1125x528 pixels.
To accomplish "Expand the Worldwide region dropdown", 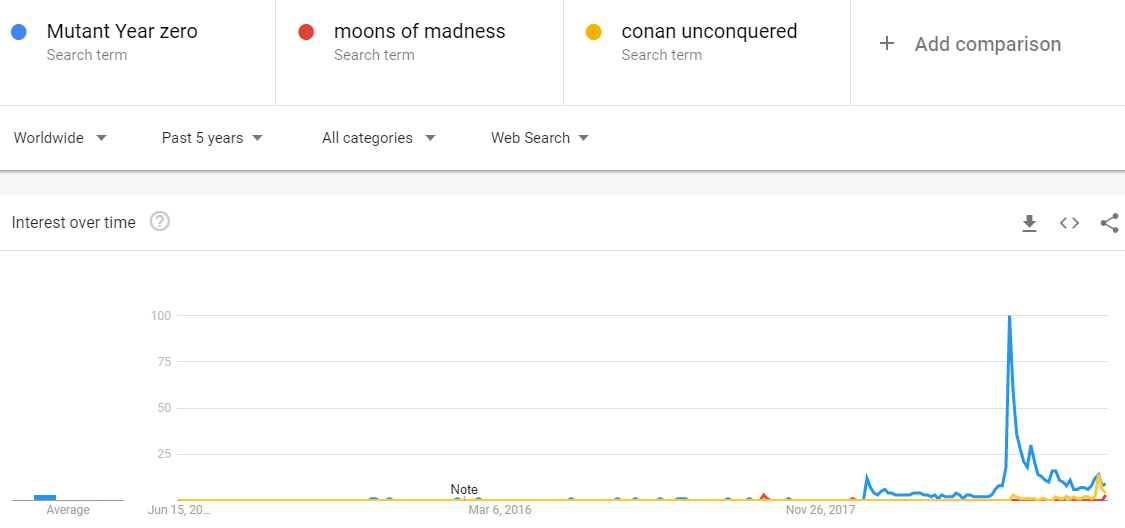I will 60,138.
